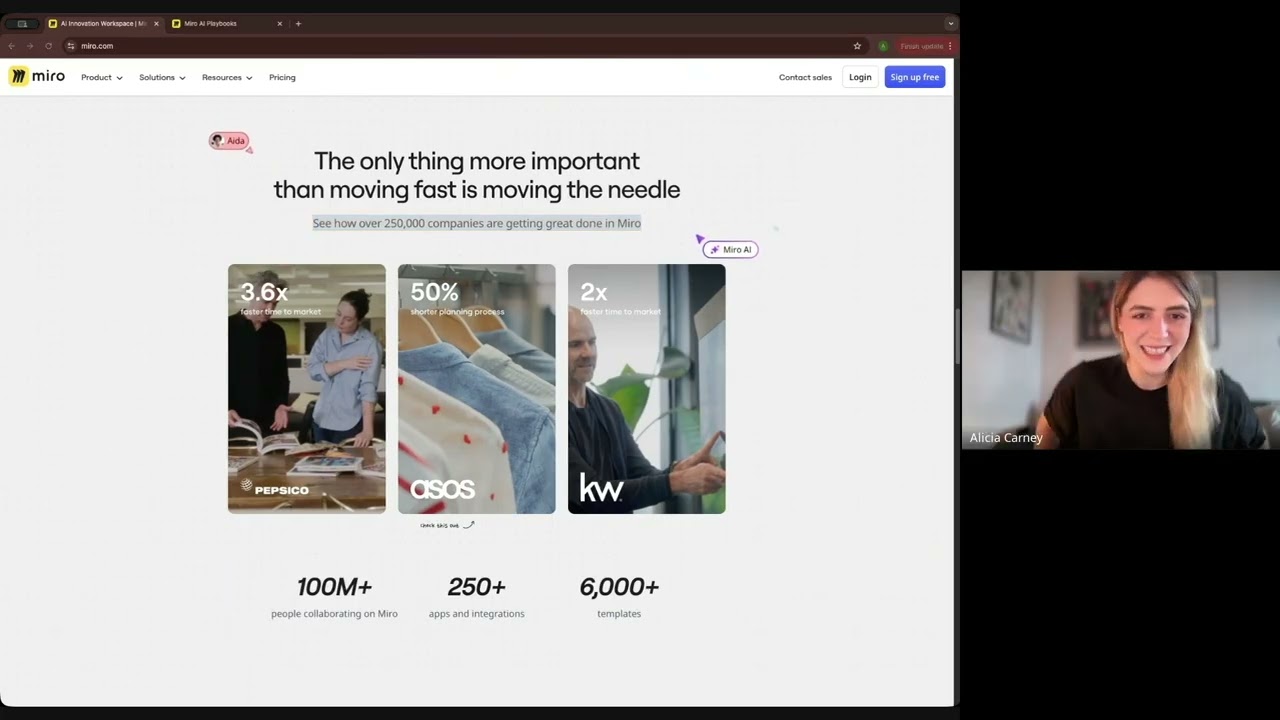Click the "6,000+" statistic
Viewport: 1280px width, 720px height.
pyautogui.click(x=619, y=587)
